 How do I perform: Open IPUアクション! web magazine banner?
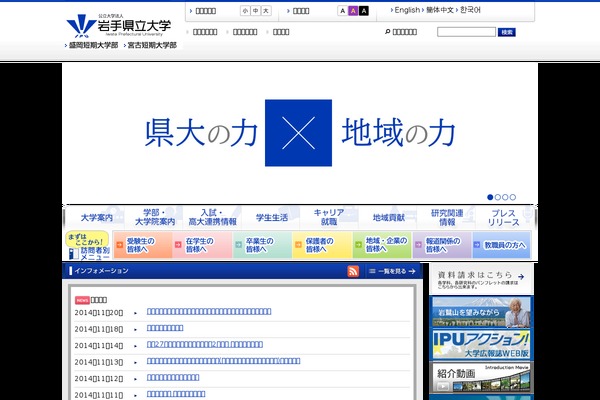(481, 345)
